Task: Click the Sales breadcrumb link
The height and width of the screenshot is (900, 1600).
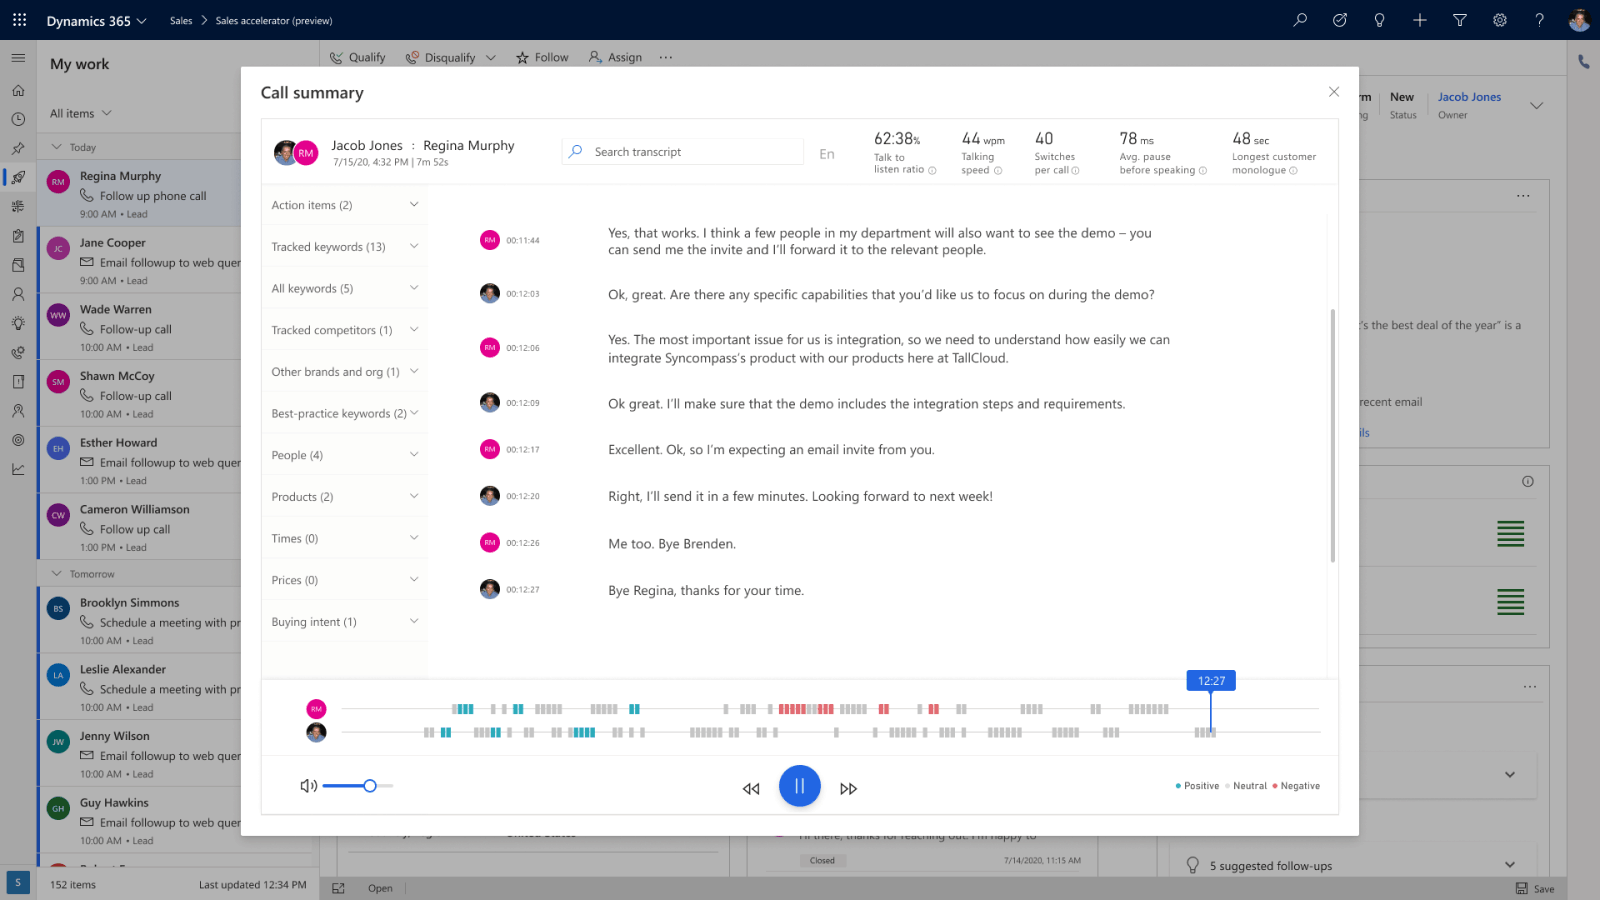Action: [181, 21]
